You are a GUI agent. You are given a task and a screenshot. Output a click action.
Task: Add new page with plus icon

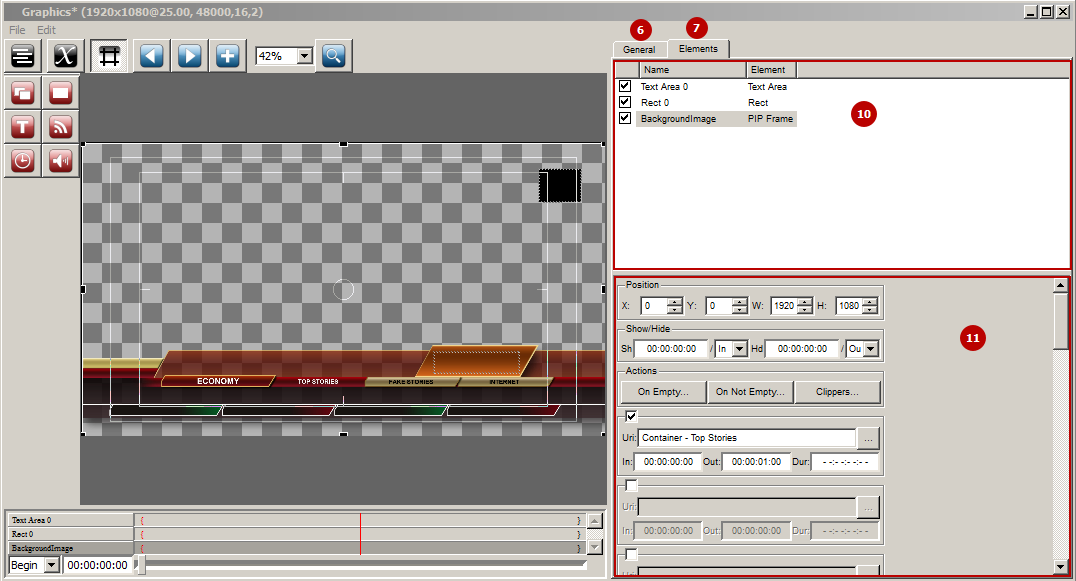[227, 56]
